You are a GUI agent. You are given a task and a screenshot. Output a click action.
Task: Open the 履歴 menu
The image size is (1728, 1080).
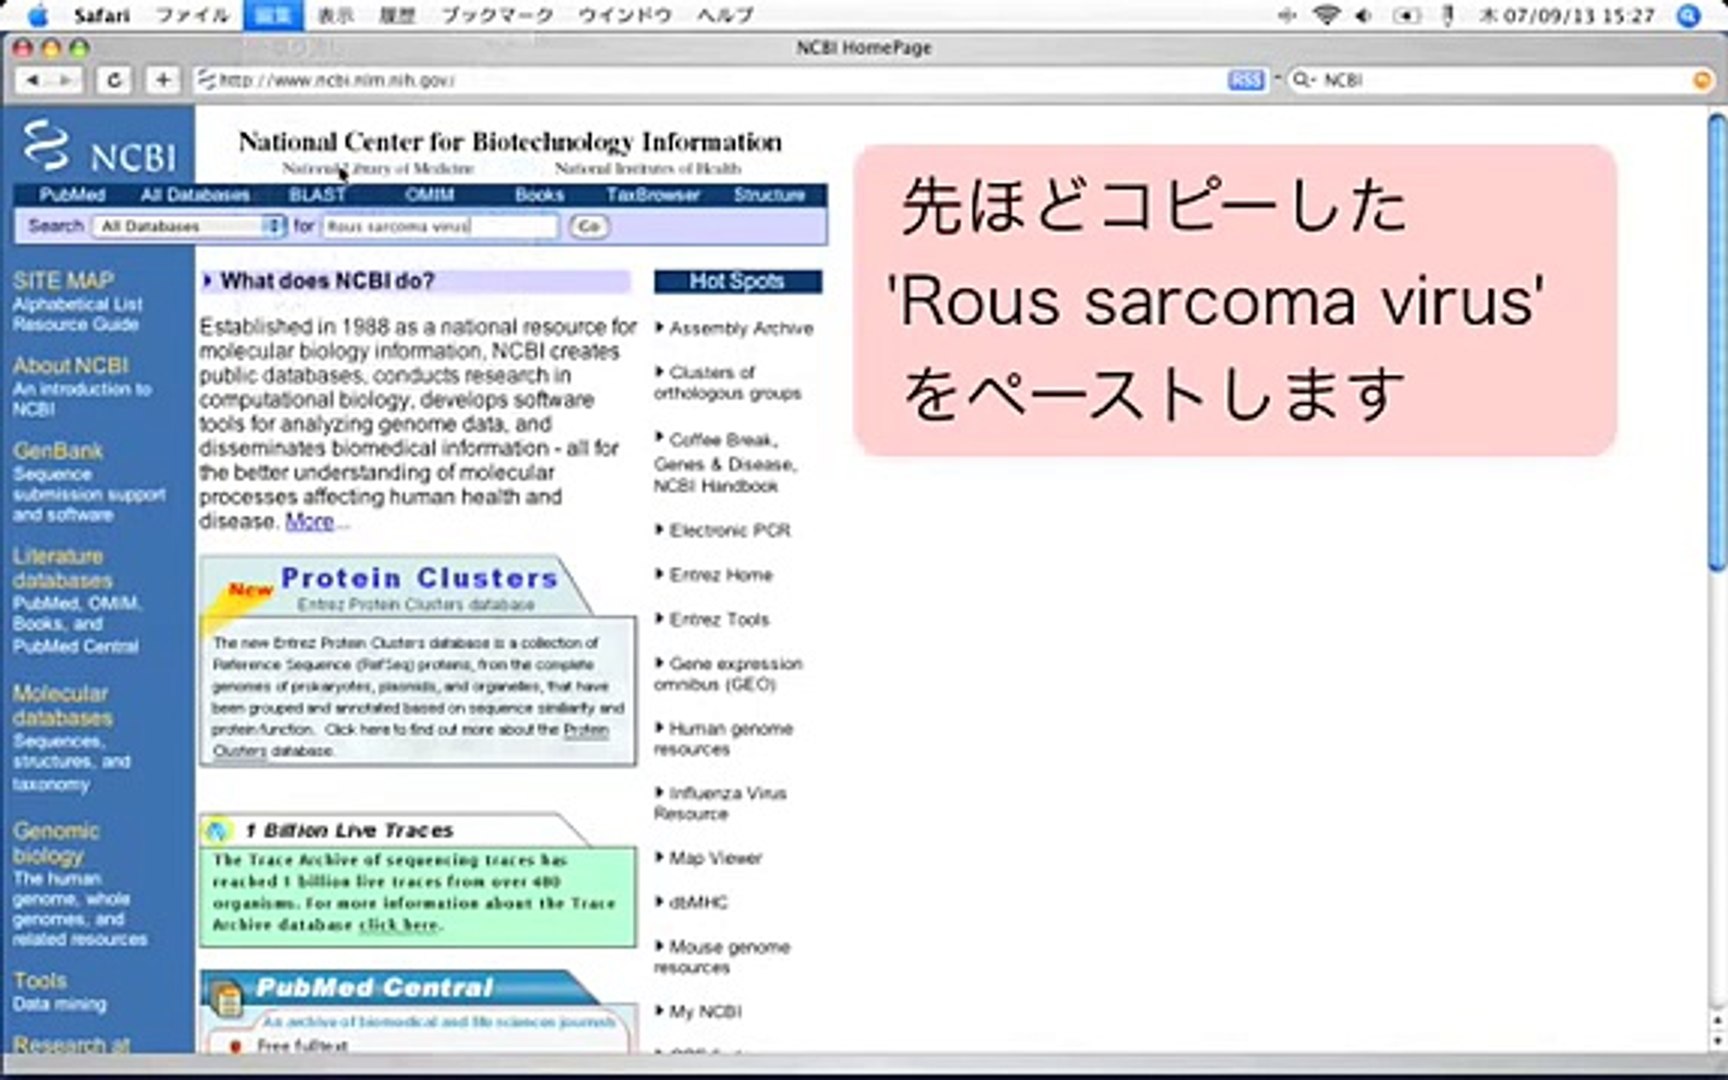[x=397, y=15]
